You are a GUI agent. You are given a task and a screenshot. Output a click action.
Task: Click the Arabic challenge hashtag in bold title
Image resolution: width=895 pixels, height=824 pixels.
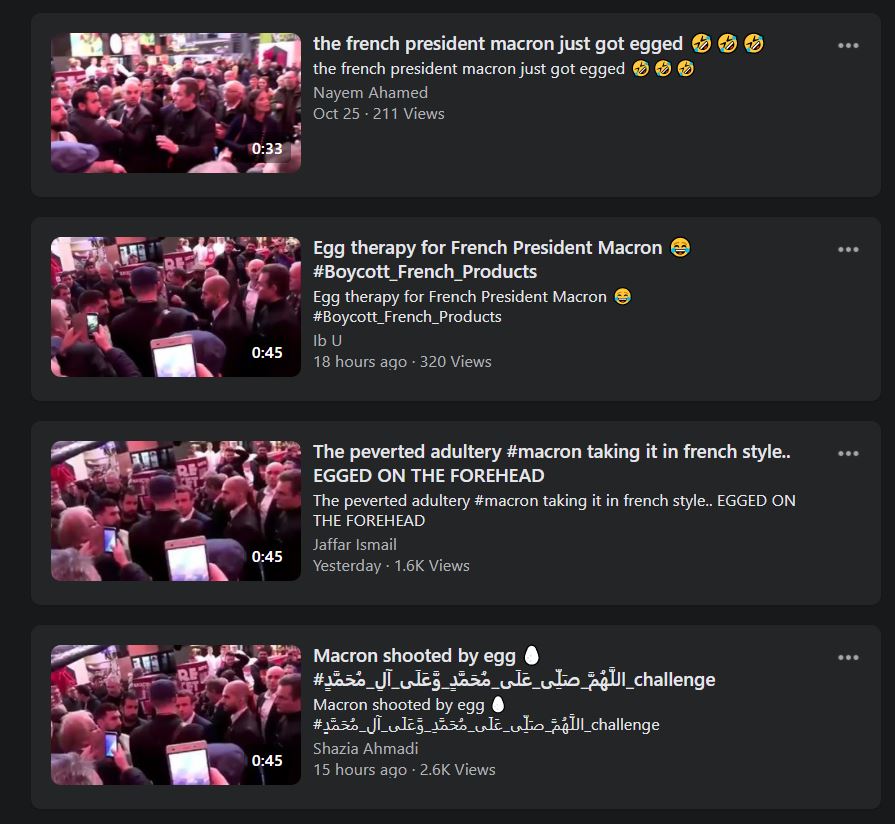[514, 680]
